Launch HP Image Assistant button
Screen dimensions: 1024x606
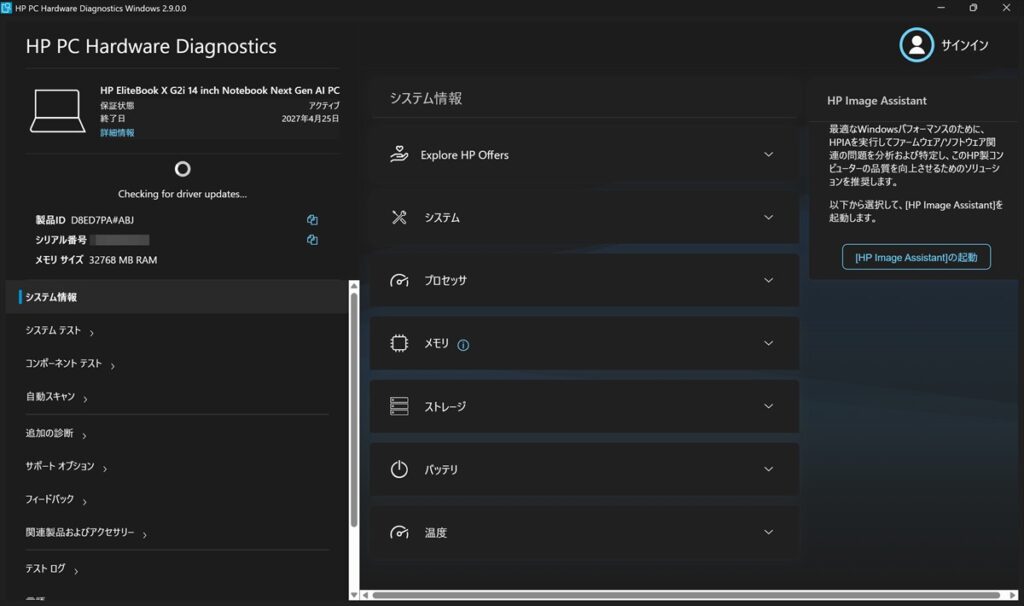pos(916,257)
